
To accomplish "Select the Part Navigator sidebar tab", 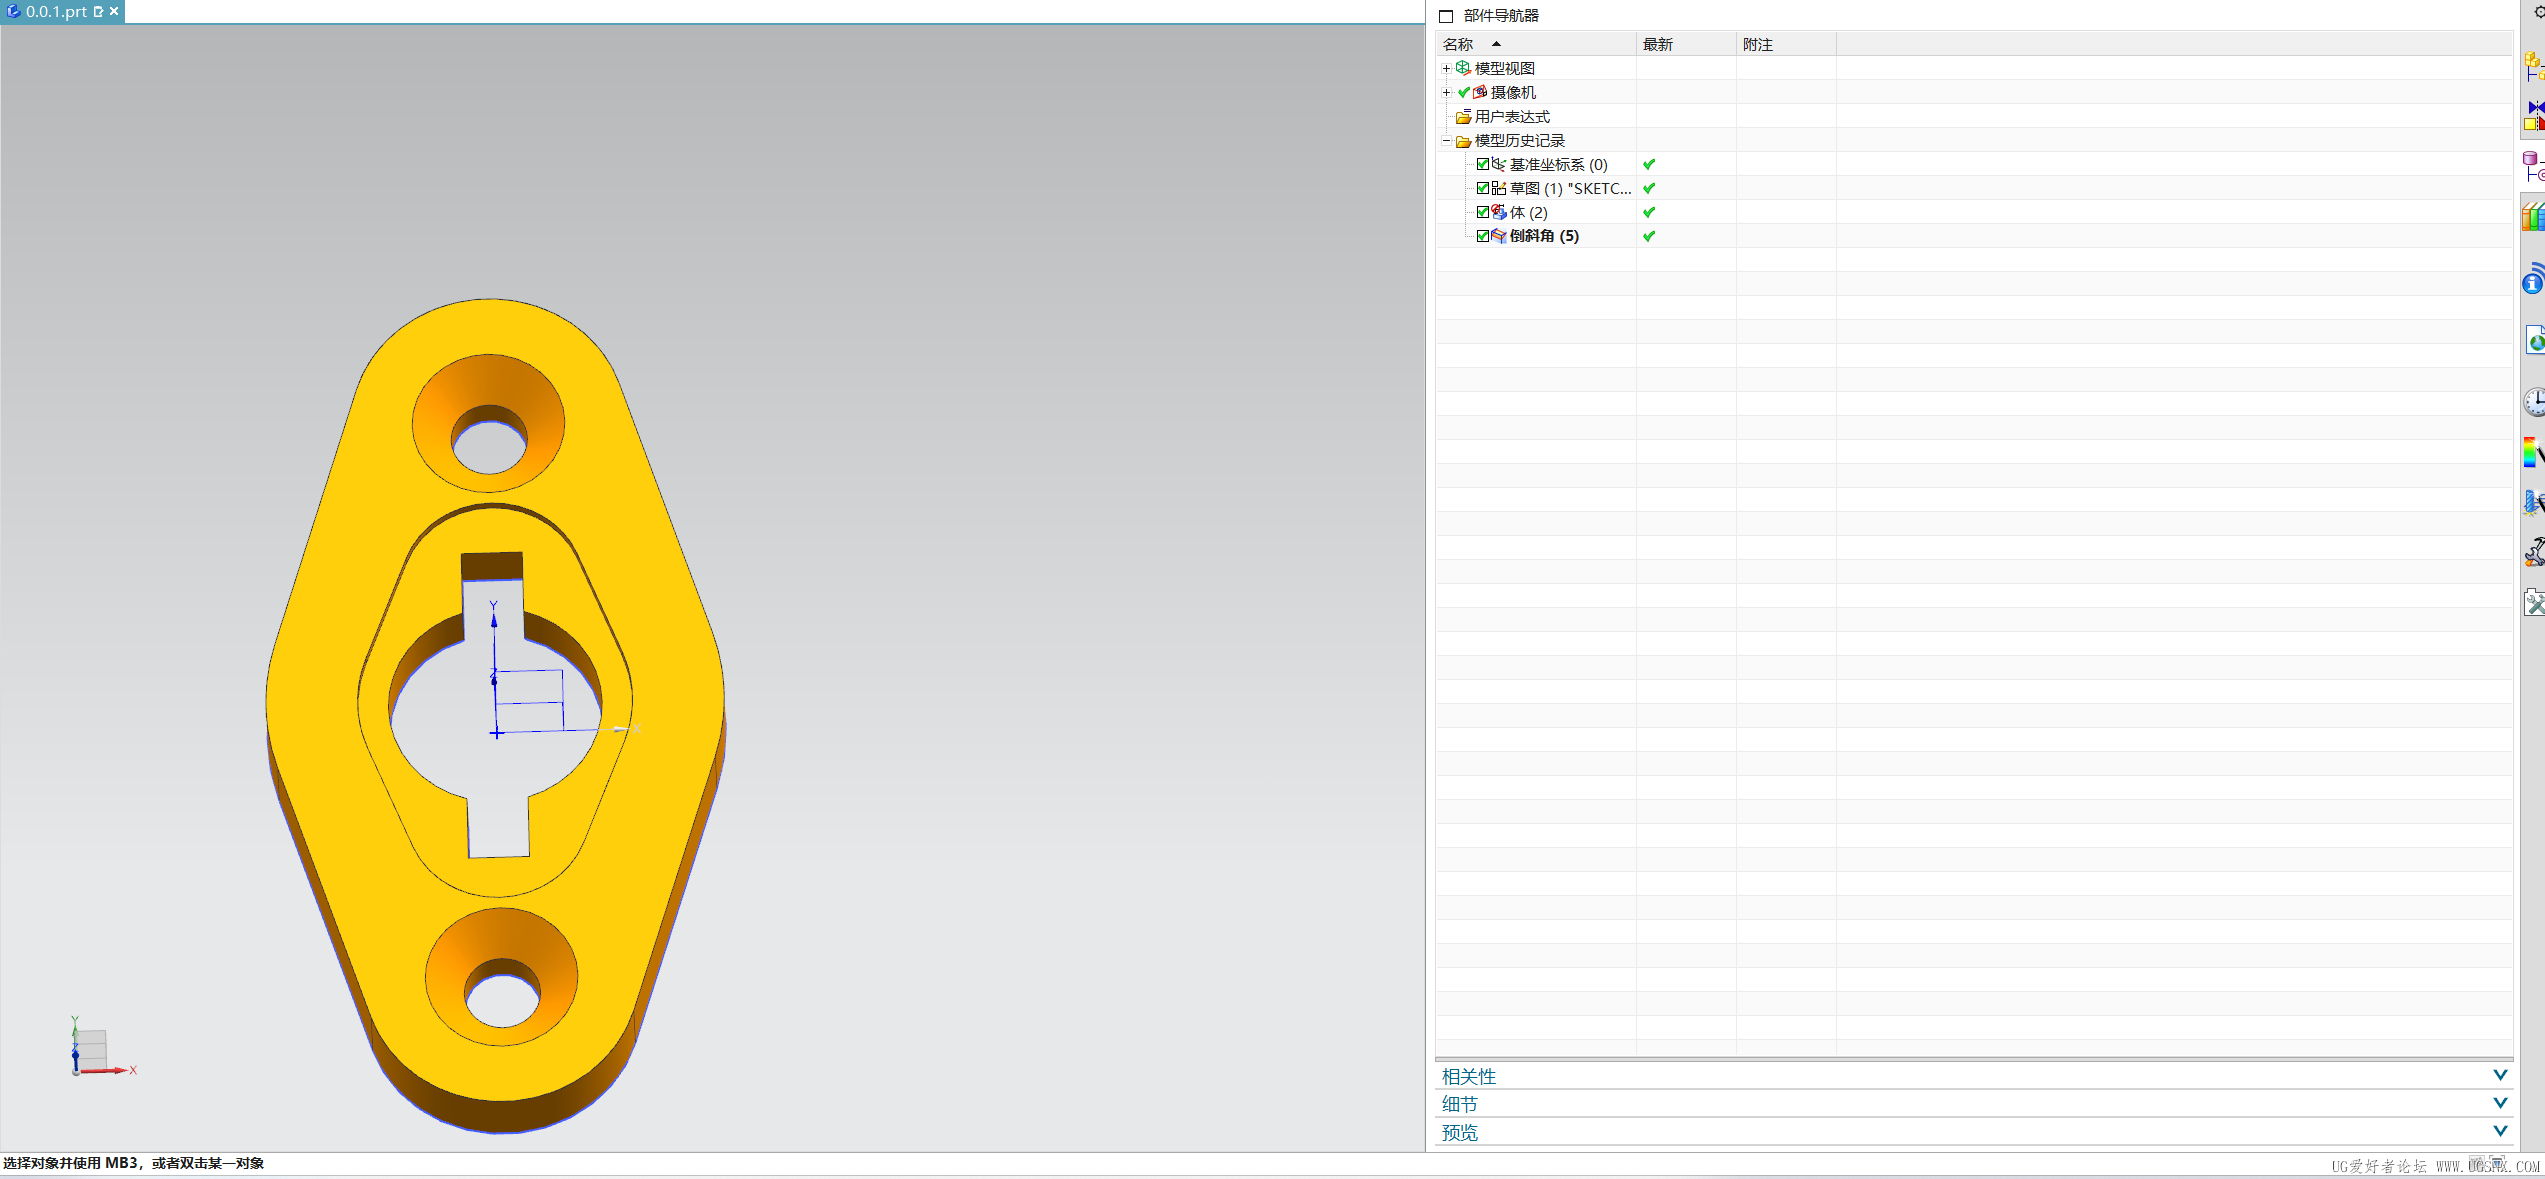I will (x=2535, y=166).
